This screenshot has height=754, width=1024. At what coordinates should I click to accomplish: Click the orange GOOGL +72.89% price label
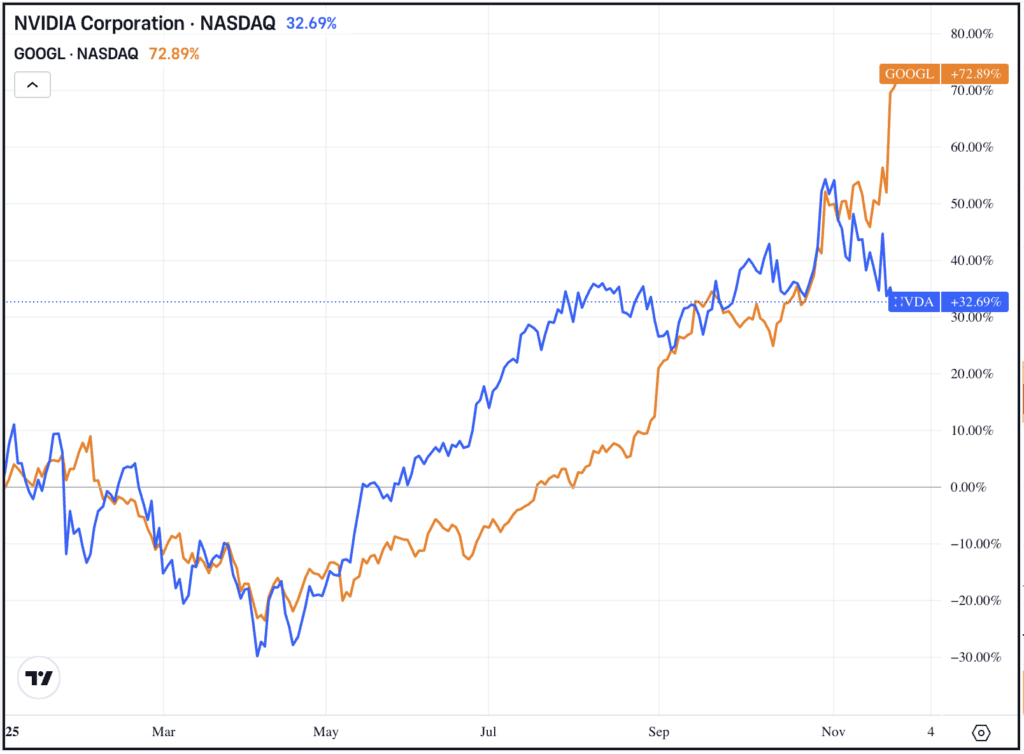click(944, 74)
